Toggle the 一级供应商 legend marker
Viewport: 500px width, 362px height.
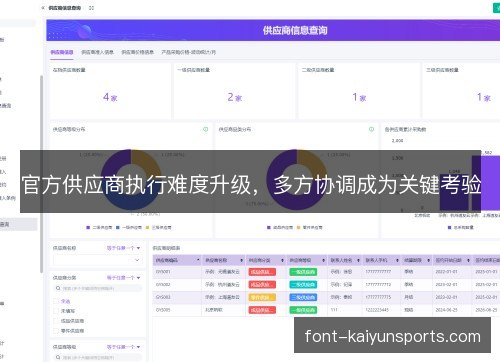(x=118, y=227)
